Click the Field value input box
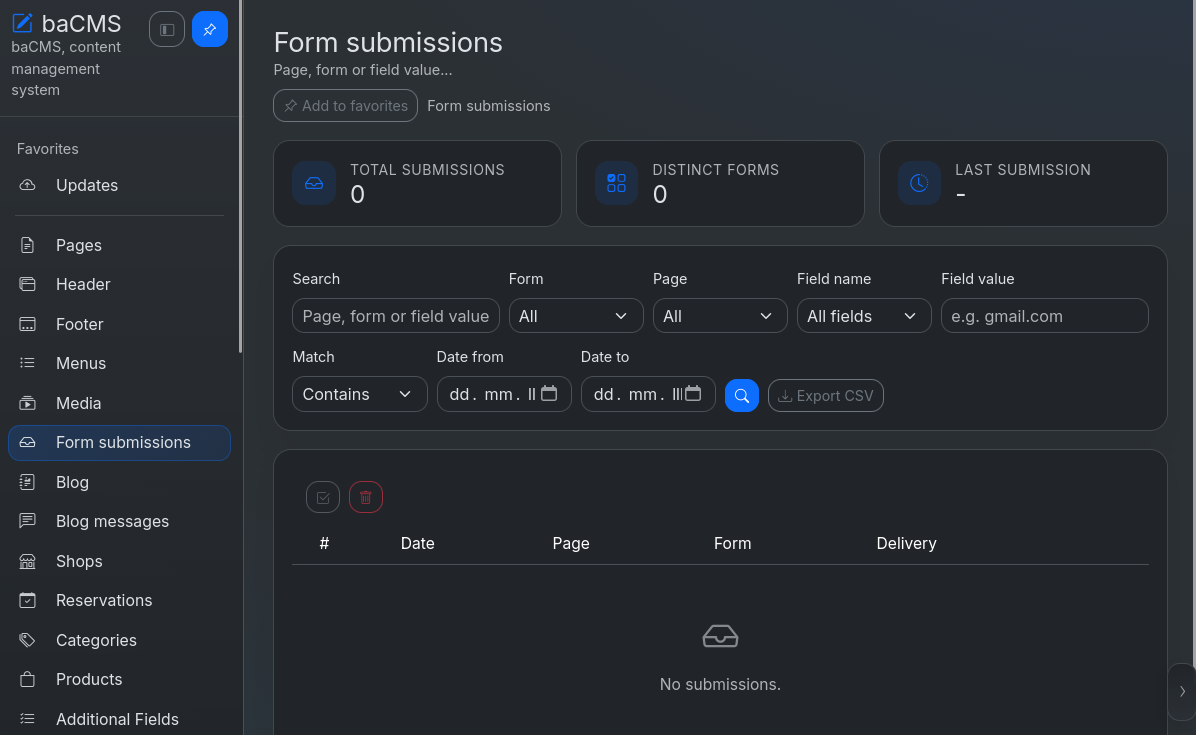 pyautogui.click(x=1045, y=316)
